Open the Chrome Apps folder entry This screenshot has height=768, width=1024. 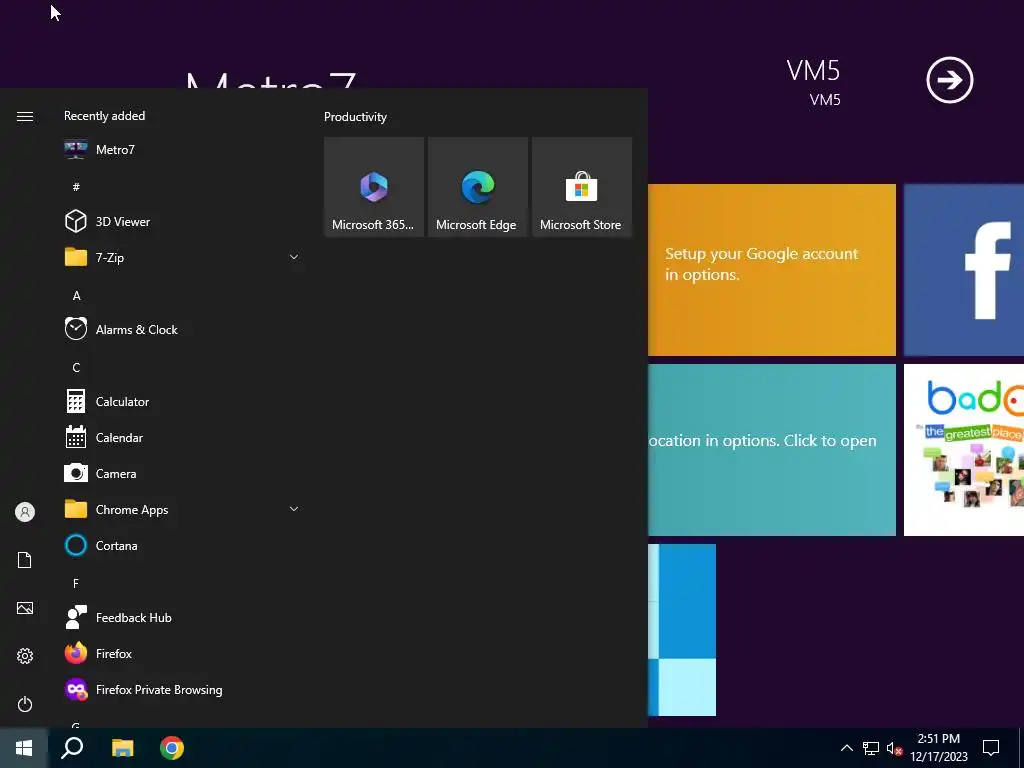[181, 509]
